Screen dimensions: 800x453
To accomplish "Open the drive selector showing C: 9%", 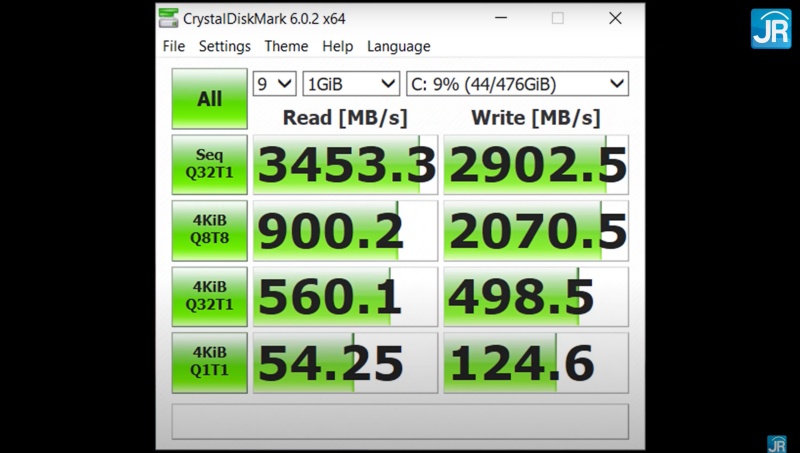I will point(517,84).
